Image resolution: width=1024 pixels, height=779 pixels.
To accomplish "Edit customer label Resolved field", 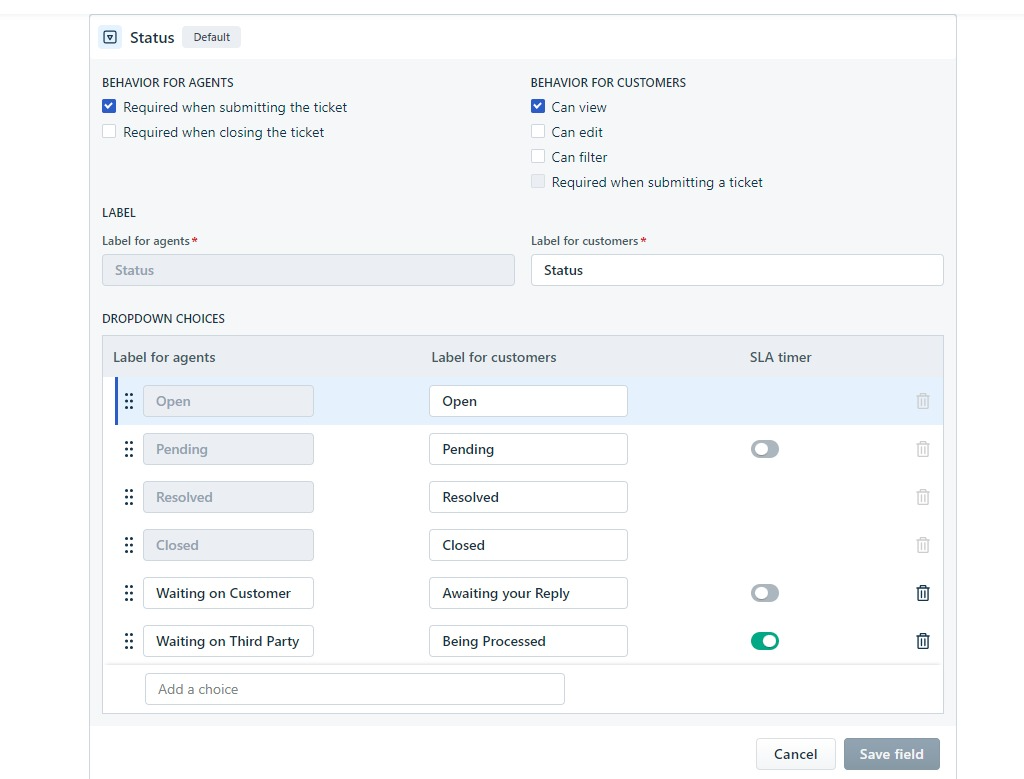I will click(528, 497).
